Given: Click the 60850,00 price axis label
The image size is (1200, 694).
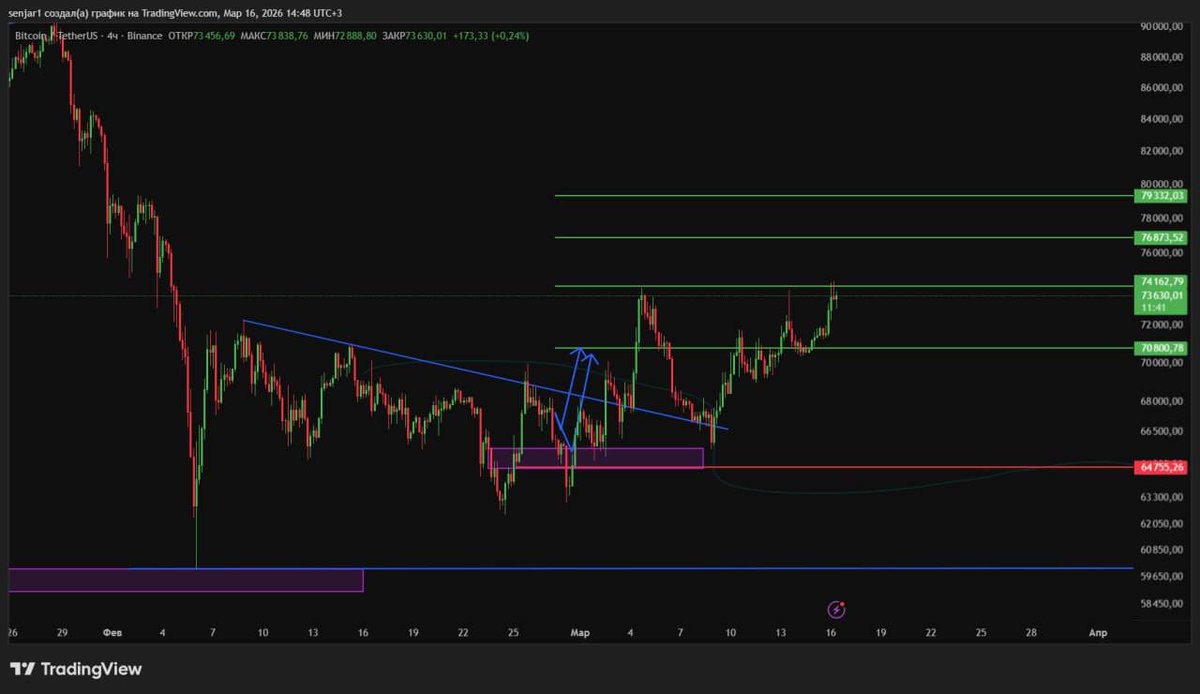Looking at the screenshot, I should (x=1162, y=550).
